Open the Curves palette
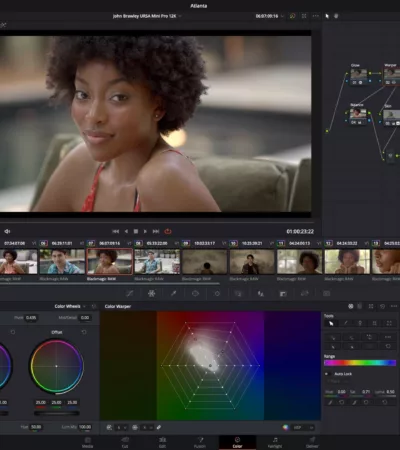400x450 pixels. (x=129, y=293)
